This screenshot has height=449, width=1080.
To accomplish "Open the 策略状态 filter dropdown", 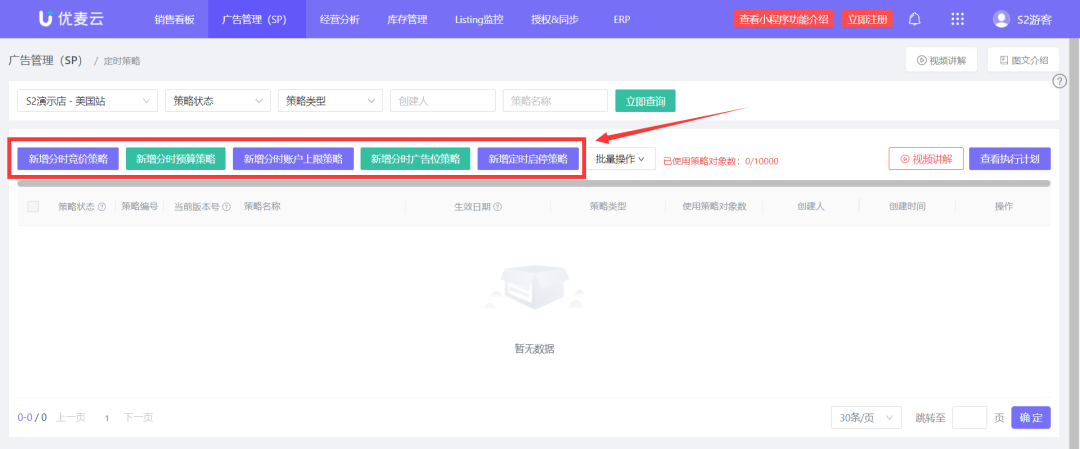I will pyautogui.click(x=218, y=101).
